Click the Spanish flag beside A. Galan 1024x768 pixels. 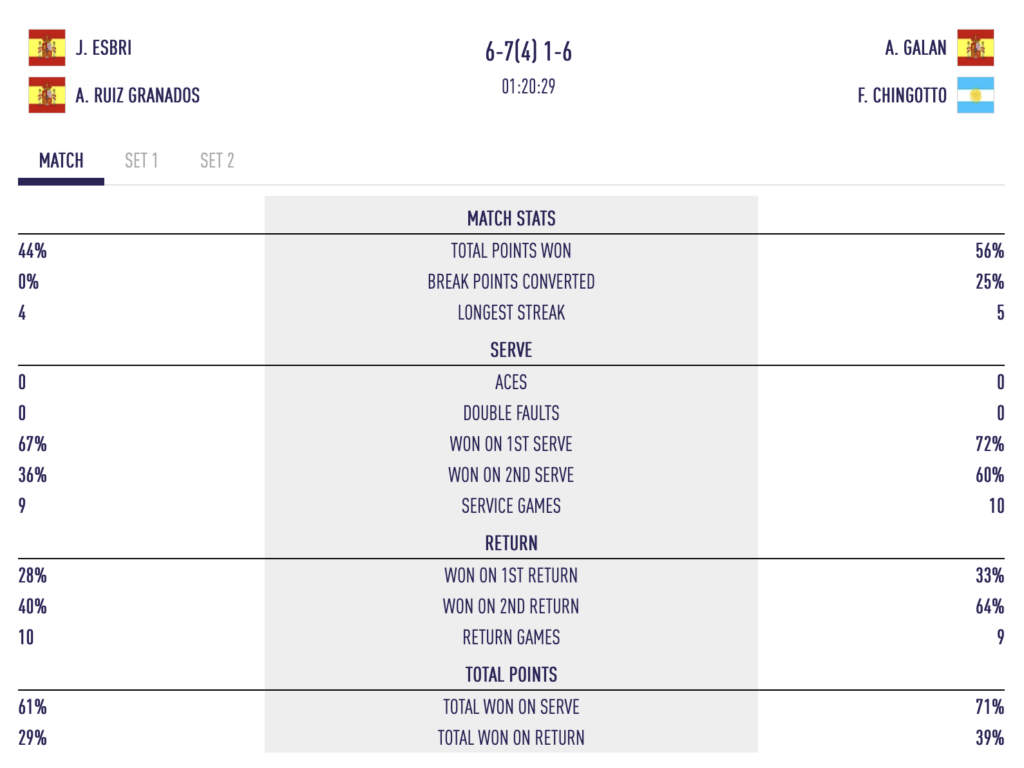(975, 47)
